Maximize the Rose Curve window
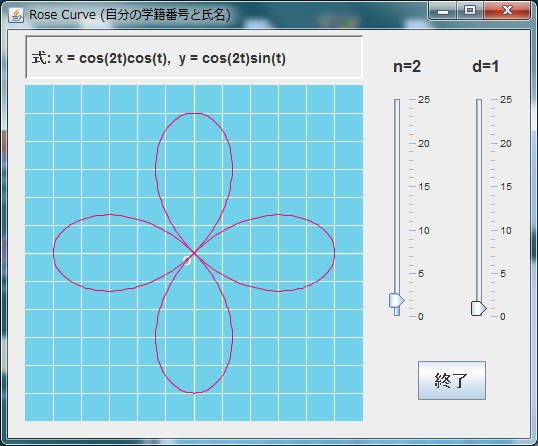Image resolution: width=538 pixels, height=446 pixels. (470, 11)
